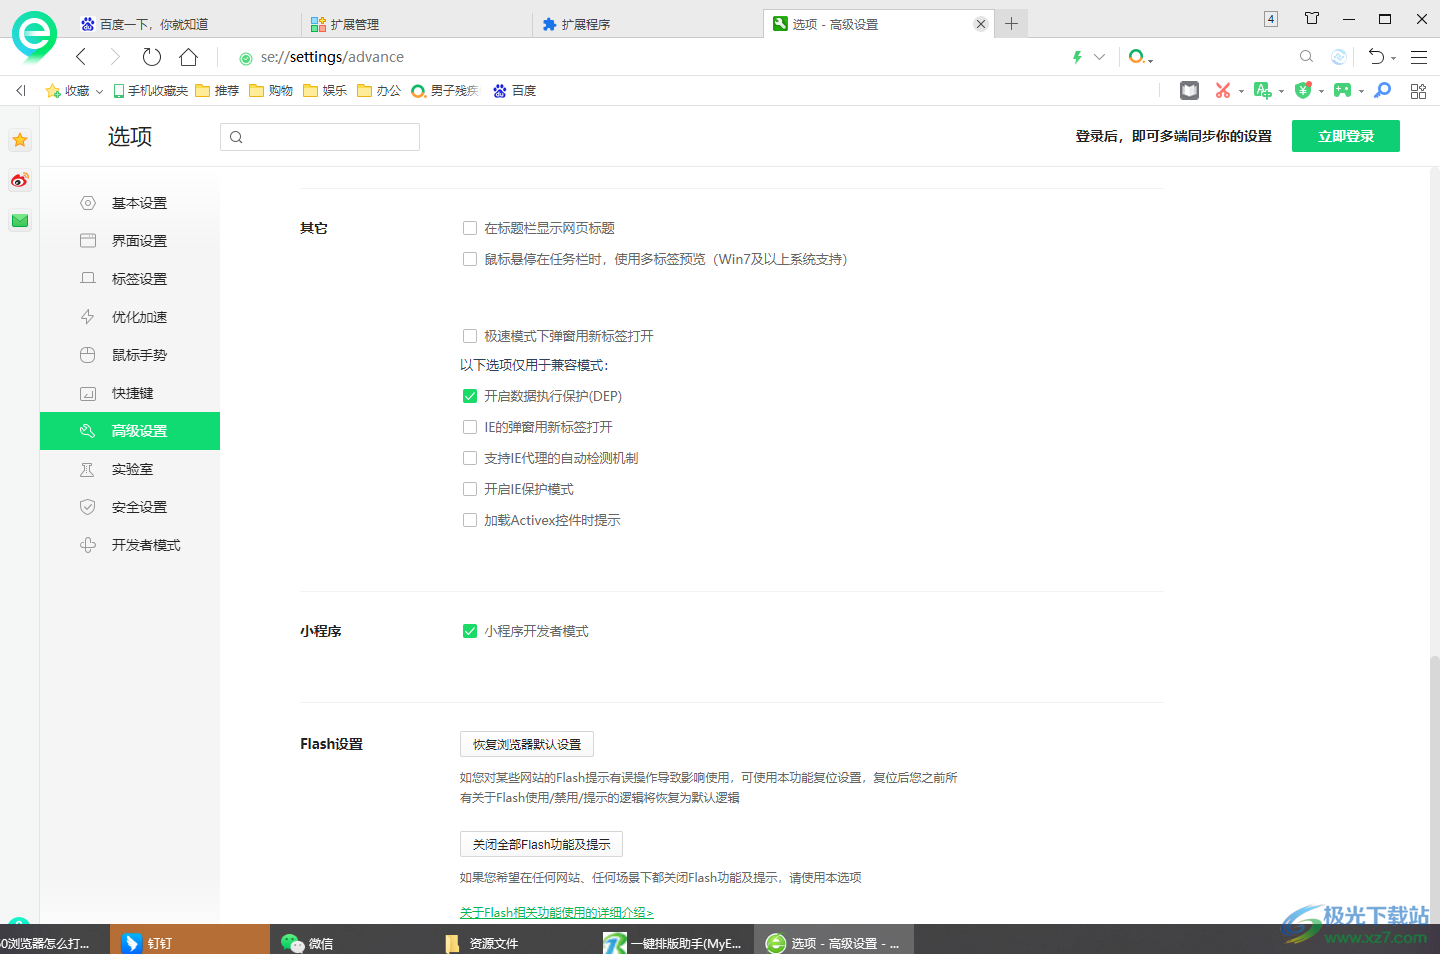Image resolution: width=1440 pixels, height=954 pixels.
Task: Switch to the 百度一下 tab
Action: coord(185,24)
